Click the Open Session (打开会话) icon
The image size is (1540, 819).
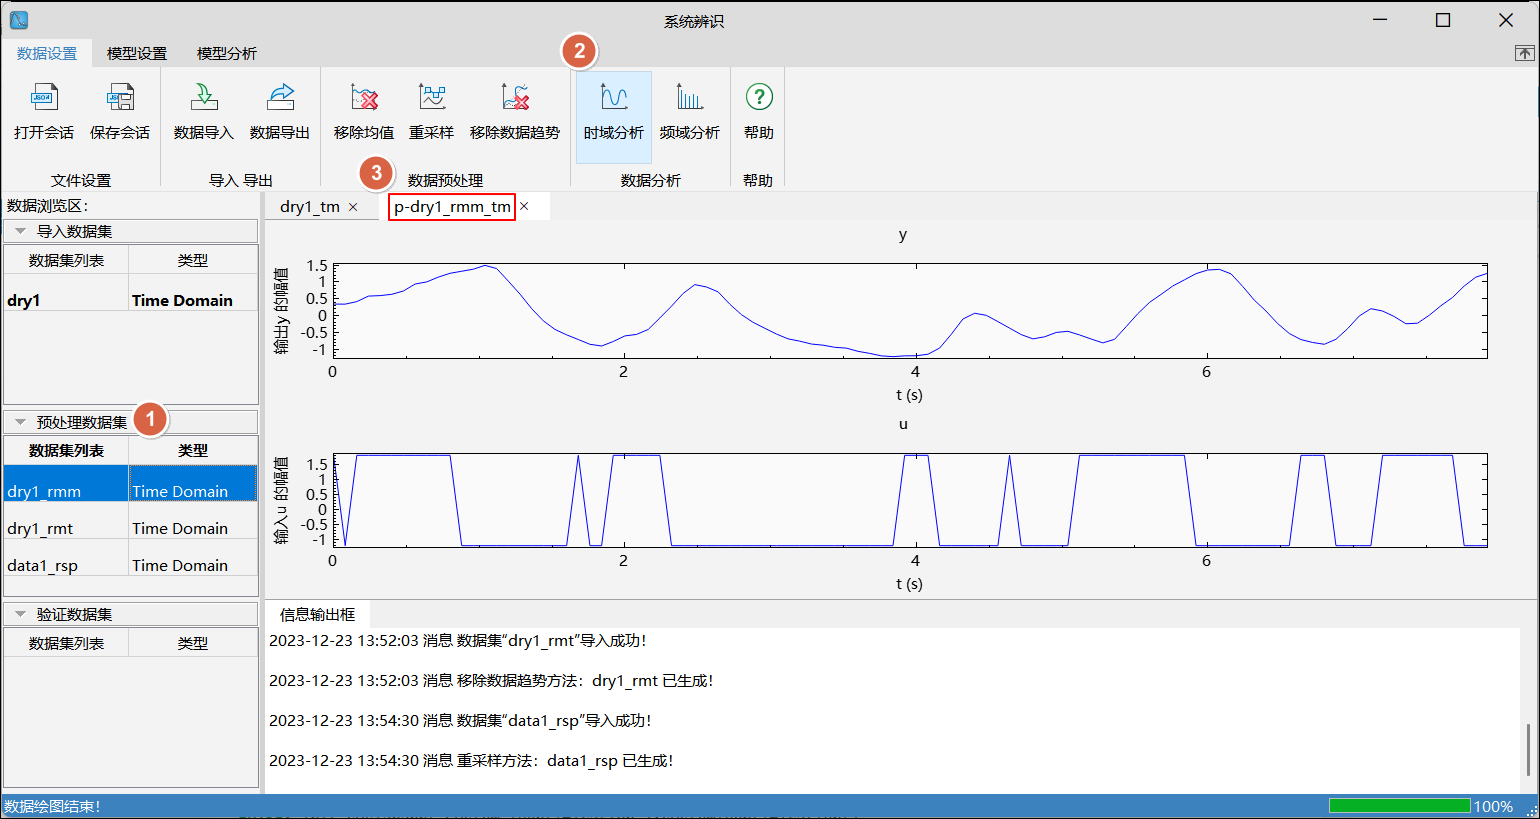tap(44, 98)
